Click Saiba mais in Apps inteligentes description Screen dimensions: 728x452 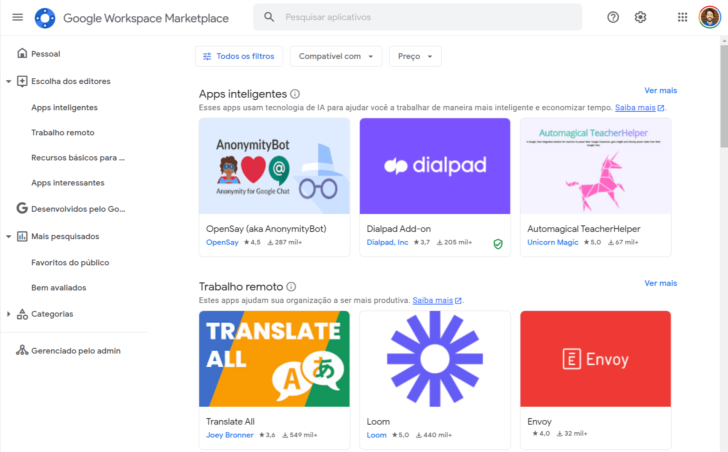tap(635, 108)
